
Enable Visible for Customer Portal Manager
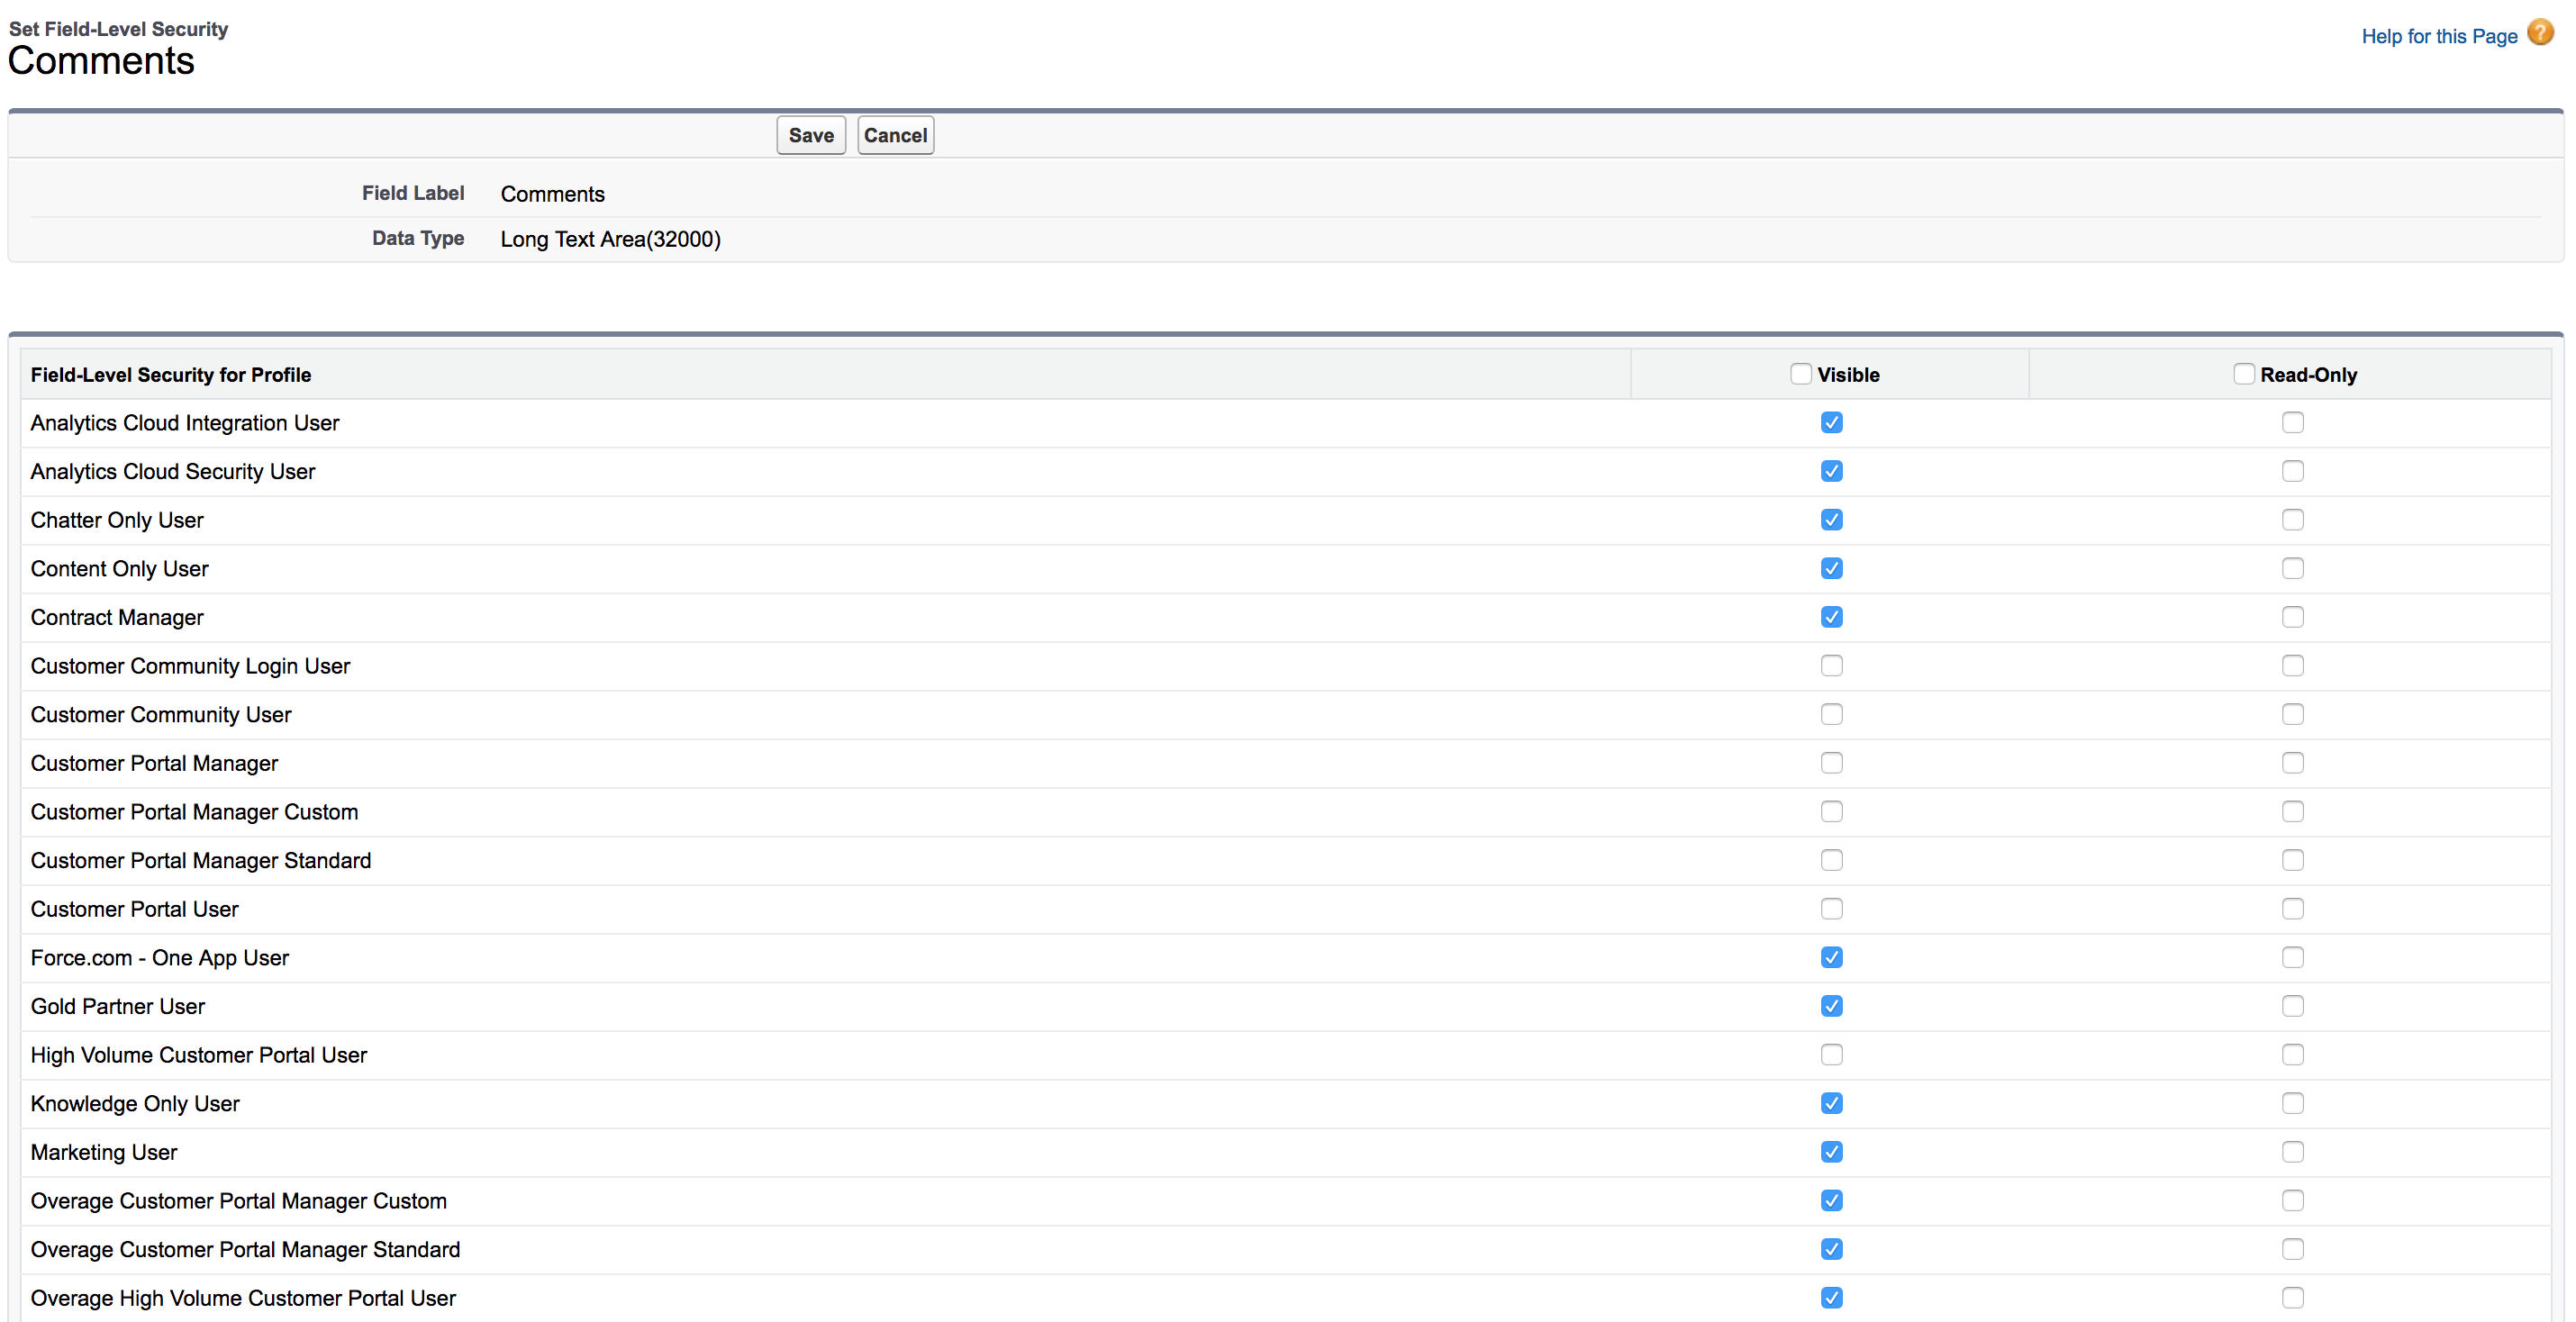pyautogui.click(x=1831, y=763)
